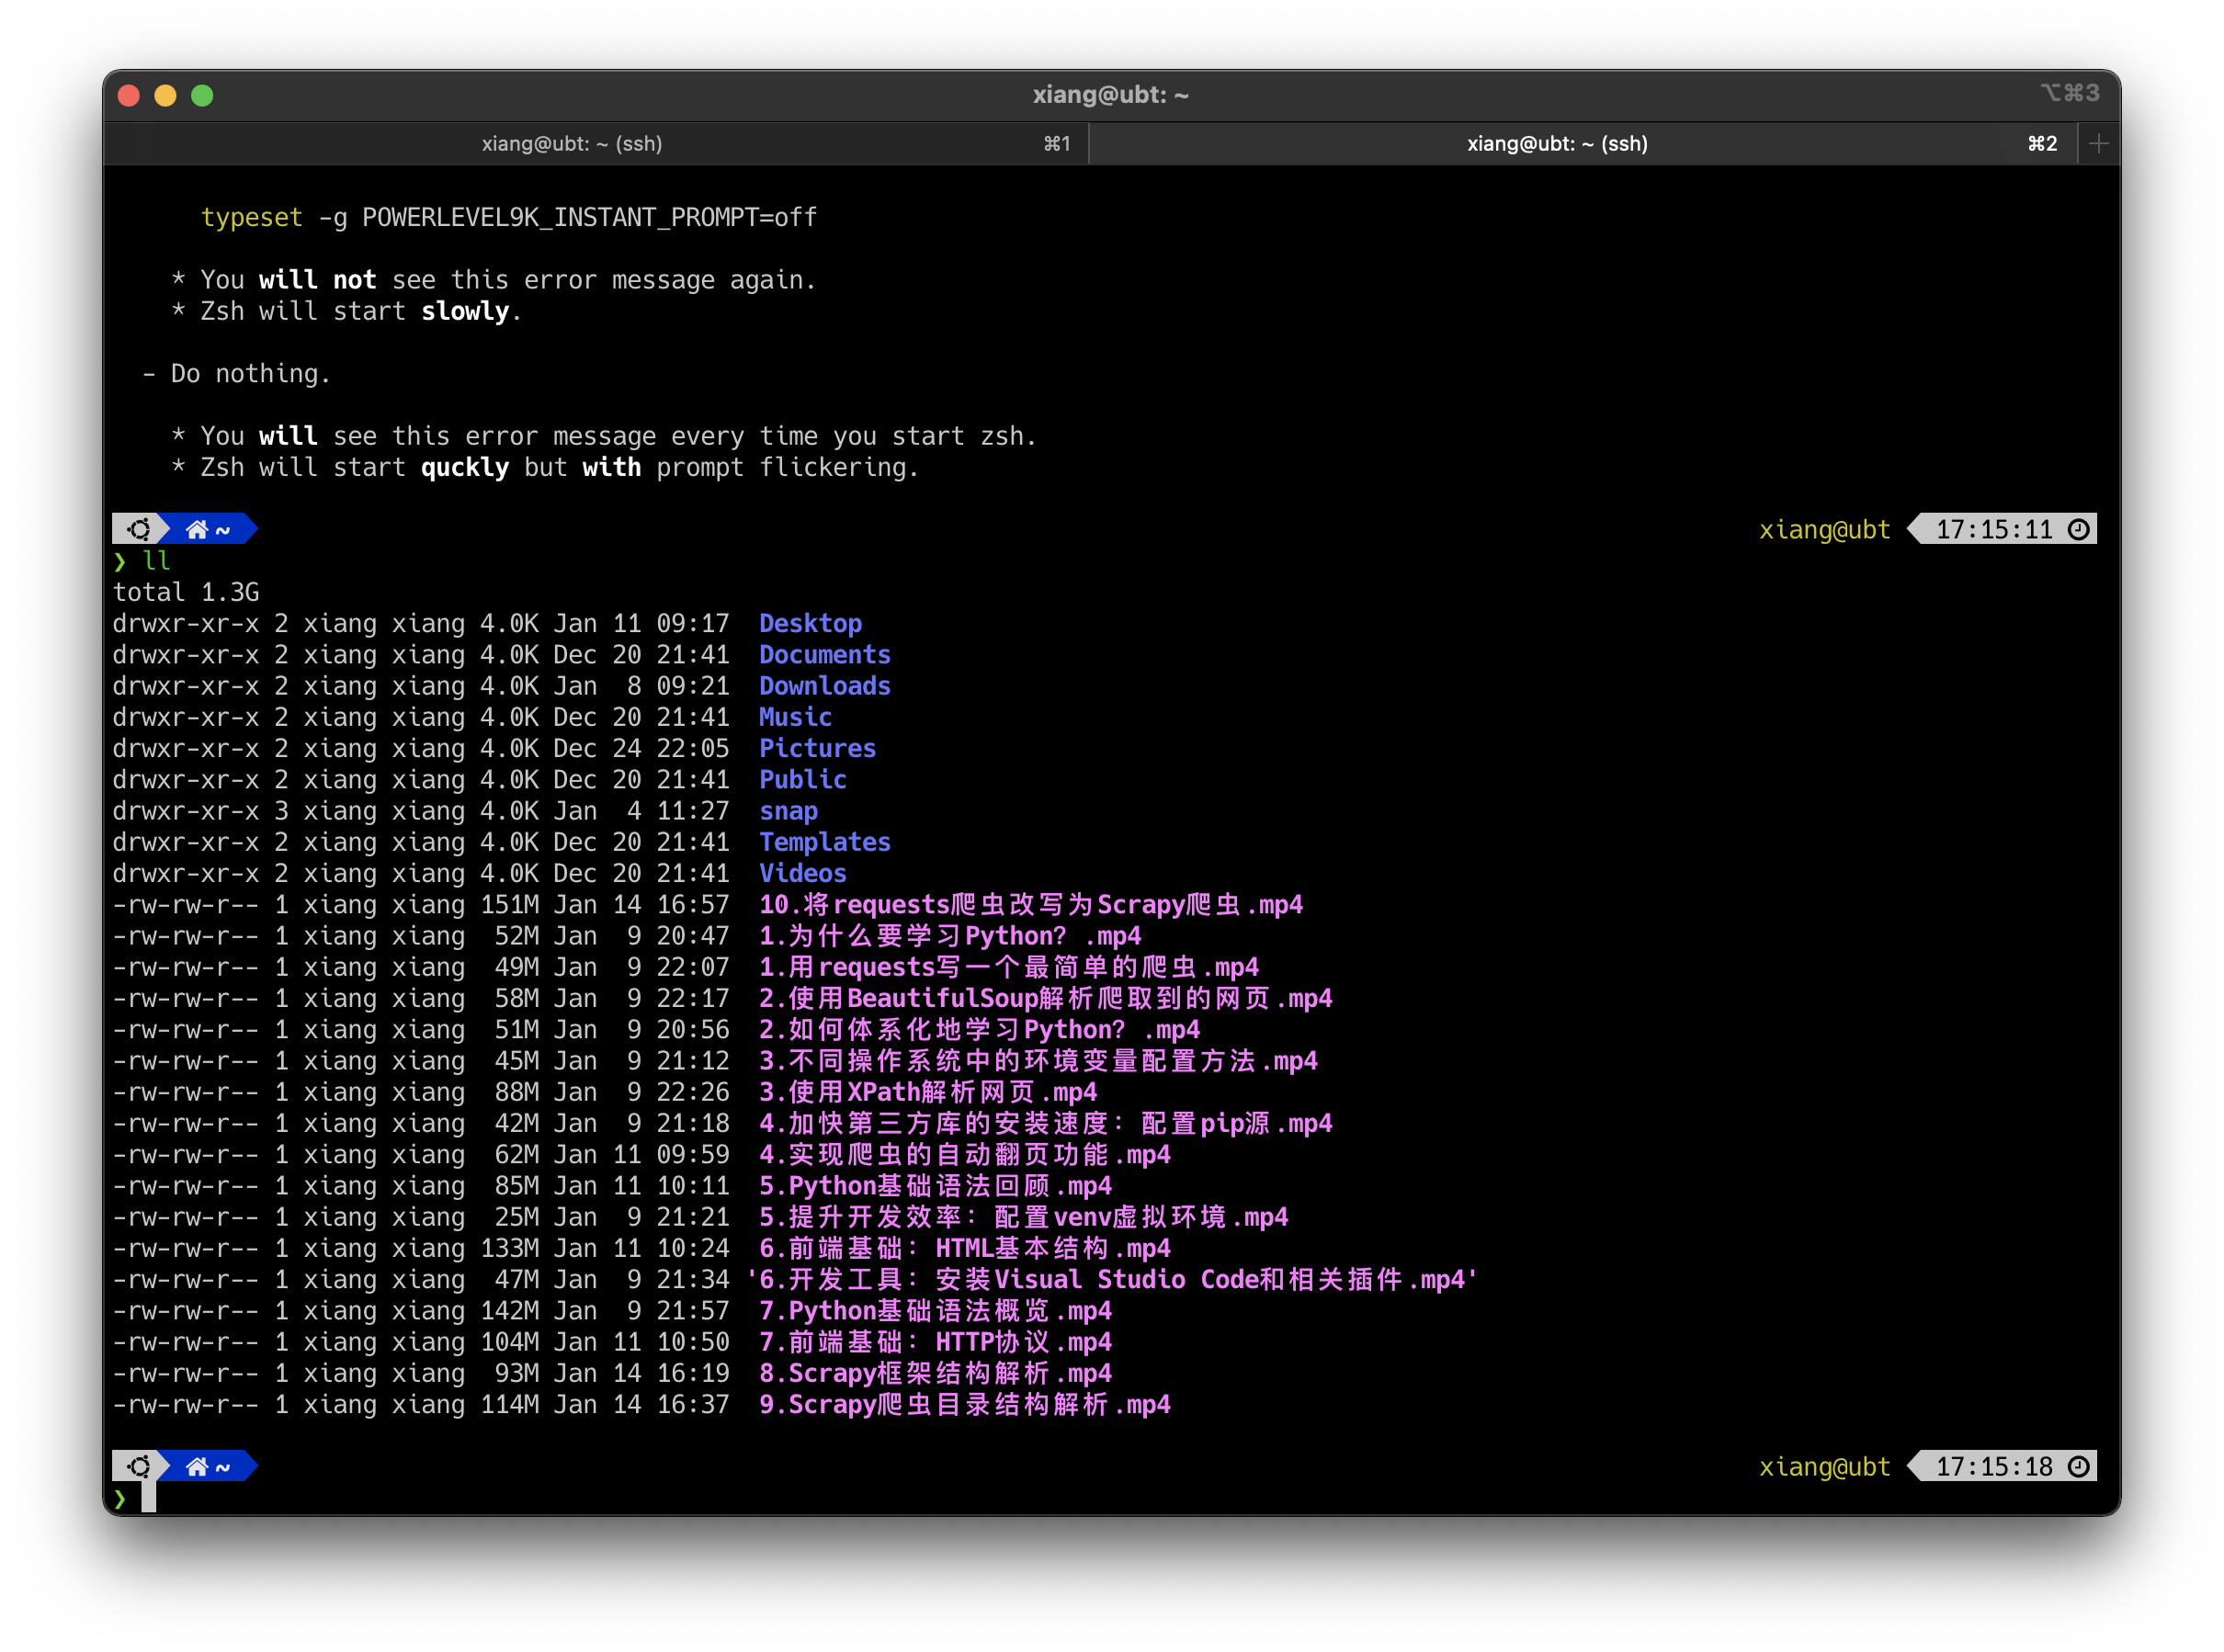The width and height of the screenshot is (2224, 1652).
Task: Maximize the window with green button
Action: tap(202, 95)
